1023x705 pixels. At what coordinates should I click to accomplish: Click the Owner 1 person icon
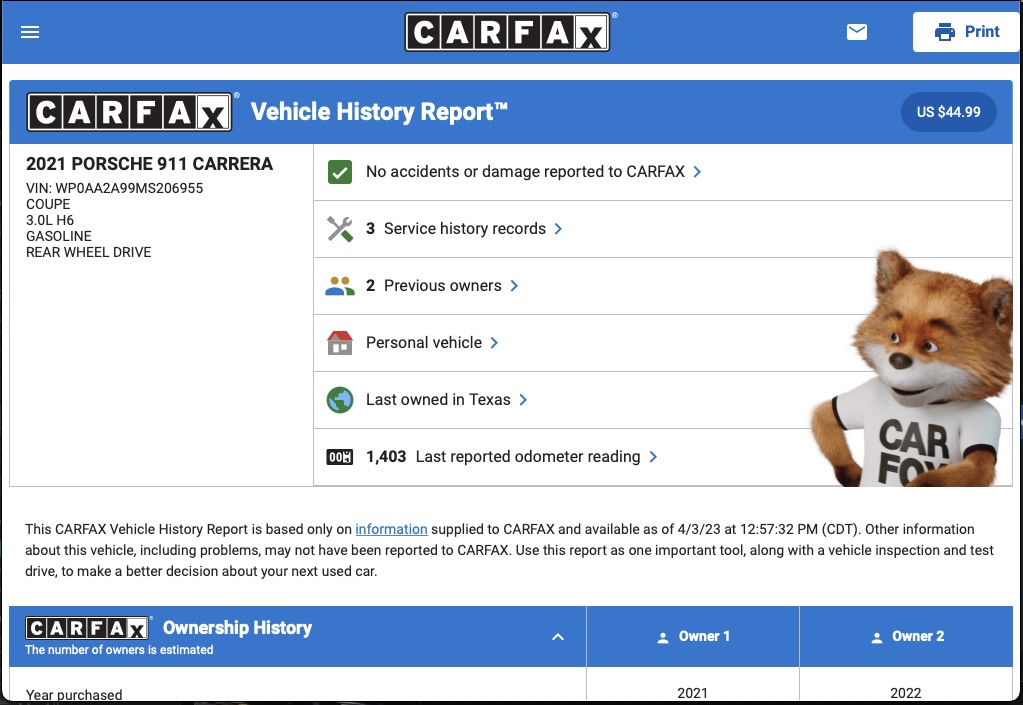click(x=663, y=638)
